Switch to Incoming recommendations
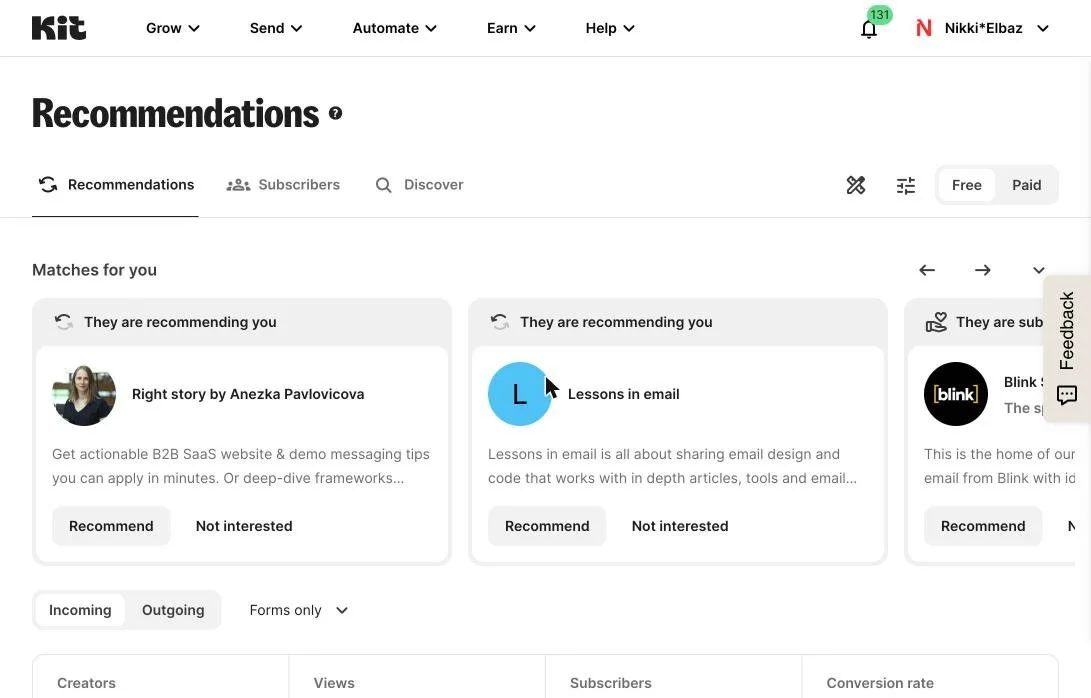This screenshot has width=1091, height=698. click(80, 610)
